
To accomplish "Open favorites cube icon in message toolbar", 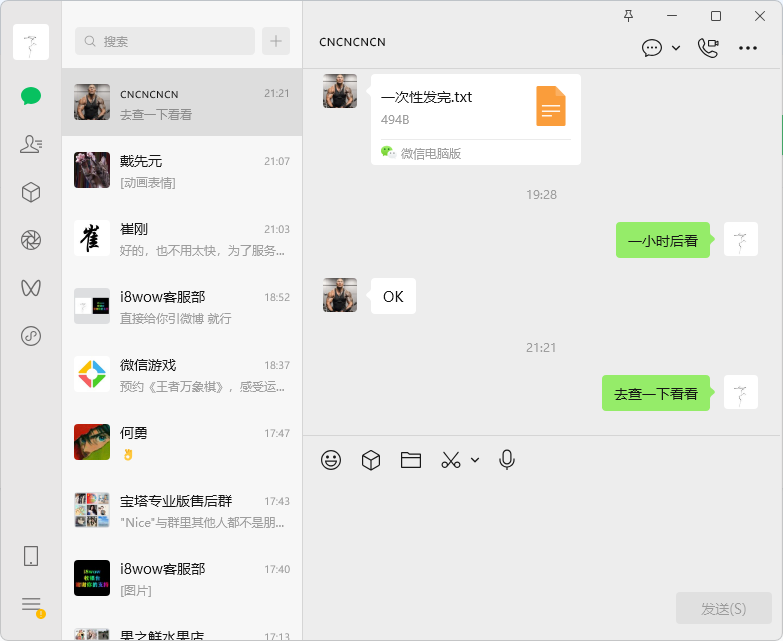I will pos(371,460).
